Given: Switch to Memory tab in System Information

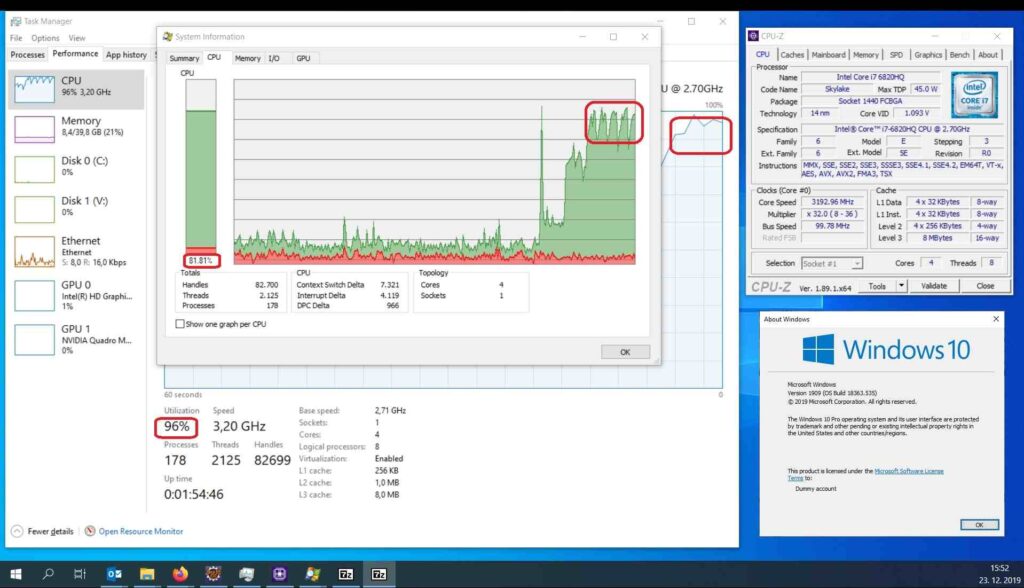Looking at the screenshot, I should tap(247, 58).
